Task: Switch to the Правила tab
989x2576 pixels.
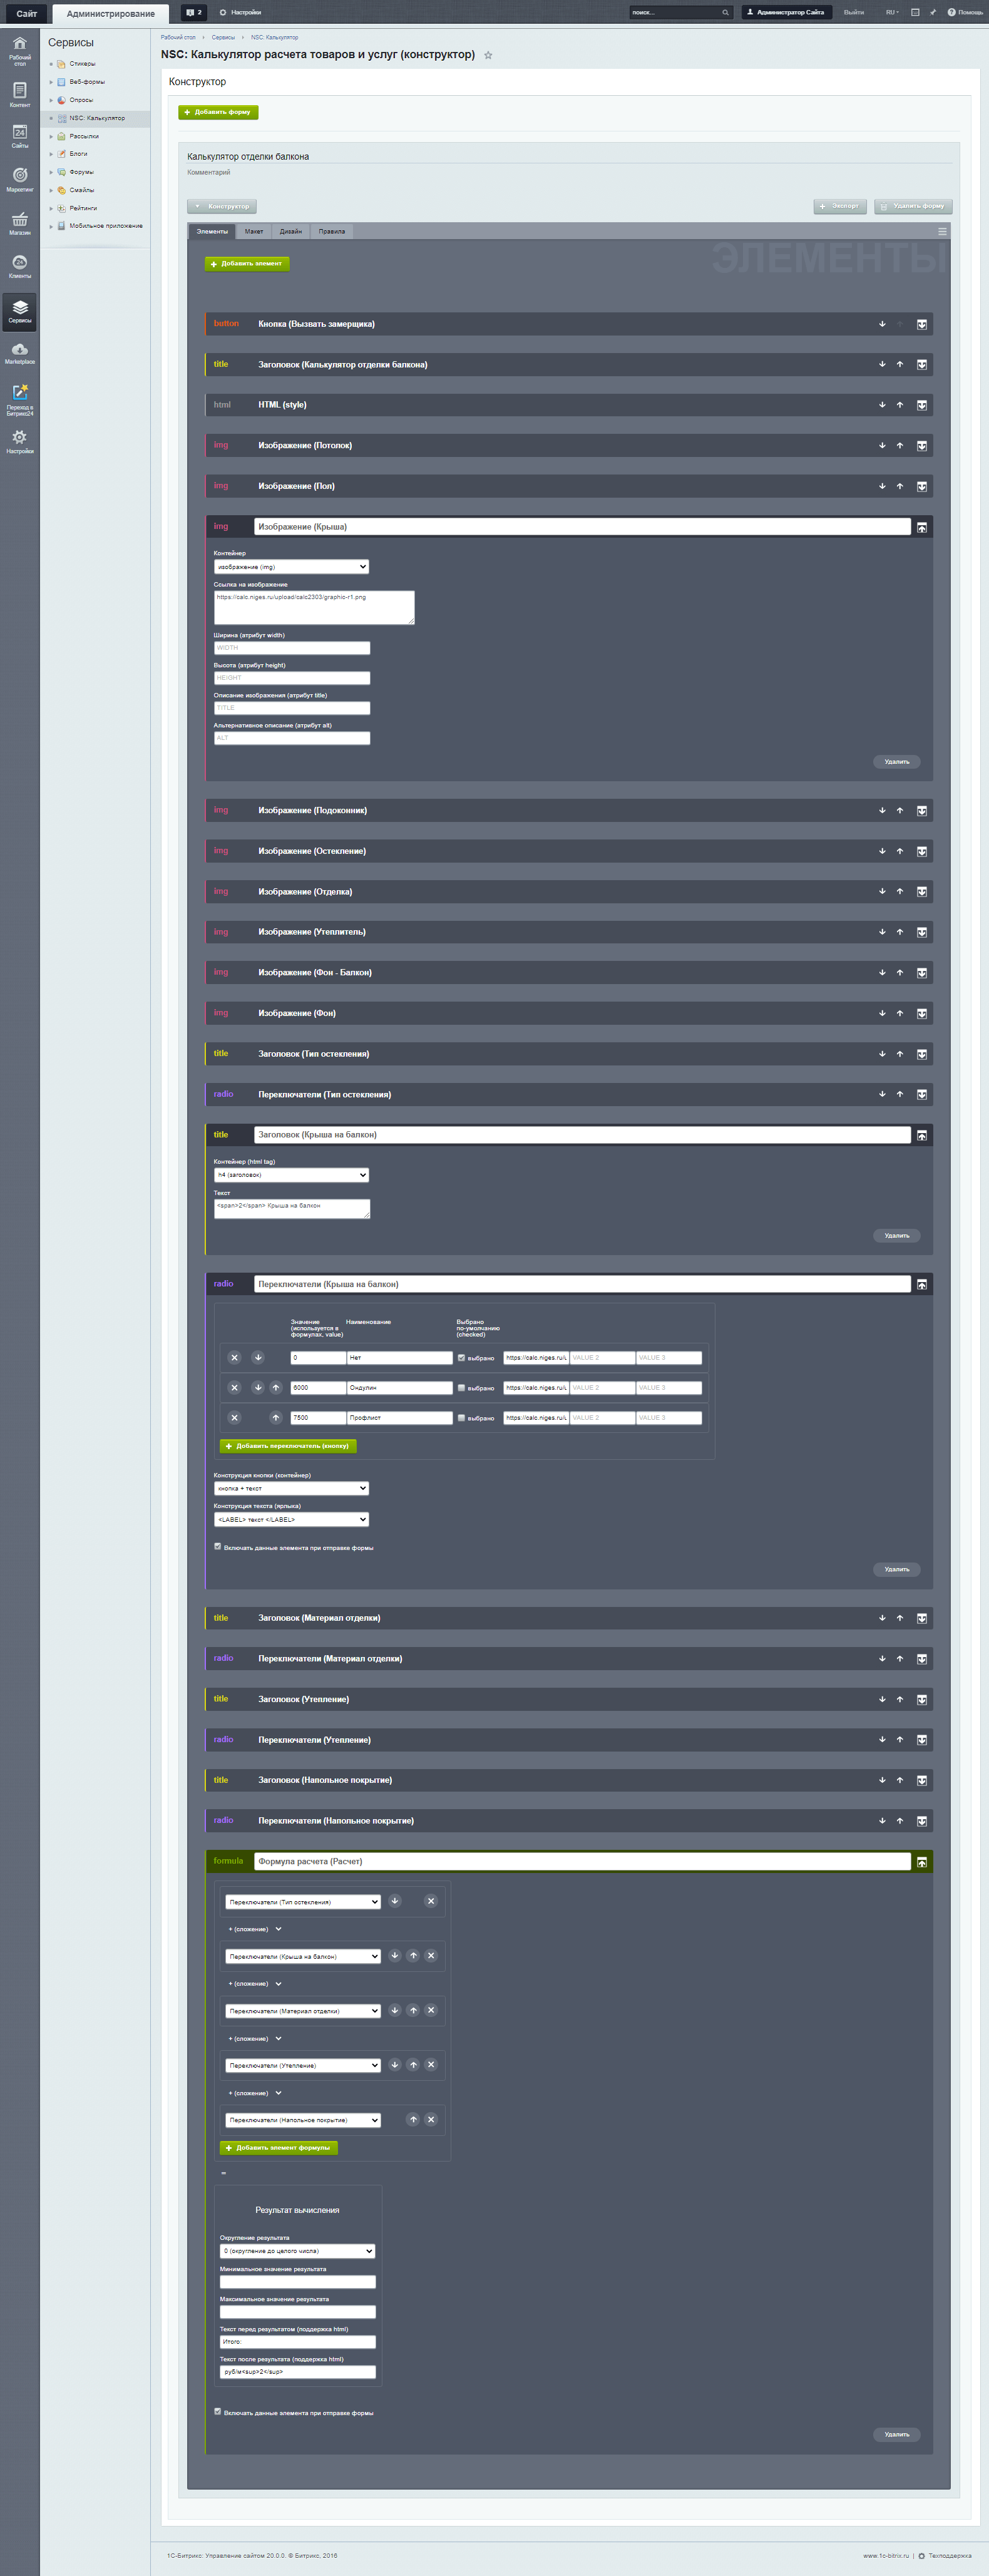Action: [x=331, y=231]
